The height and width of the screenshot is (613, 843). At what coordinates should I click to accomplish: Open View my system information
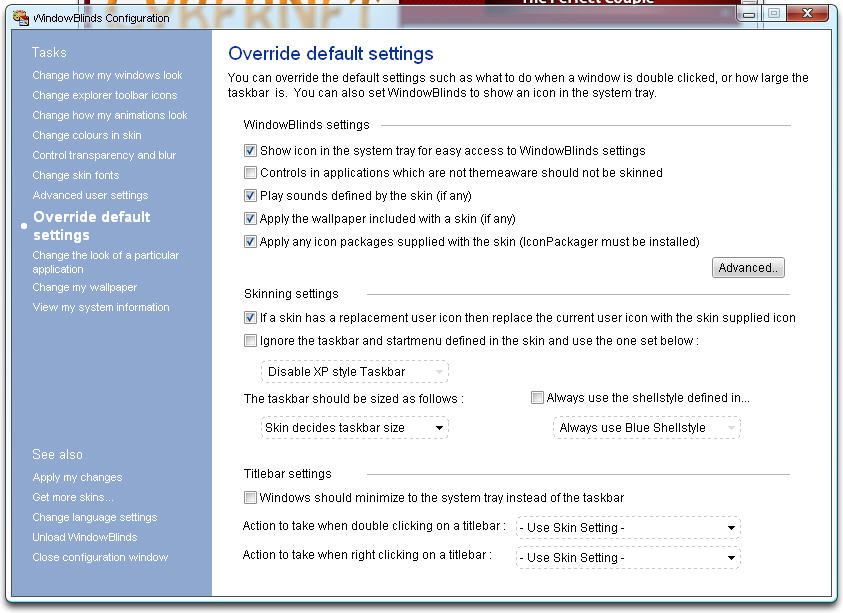tap(101, 307)
